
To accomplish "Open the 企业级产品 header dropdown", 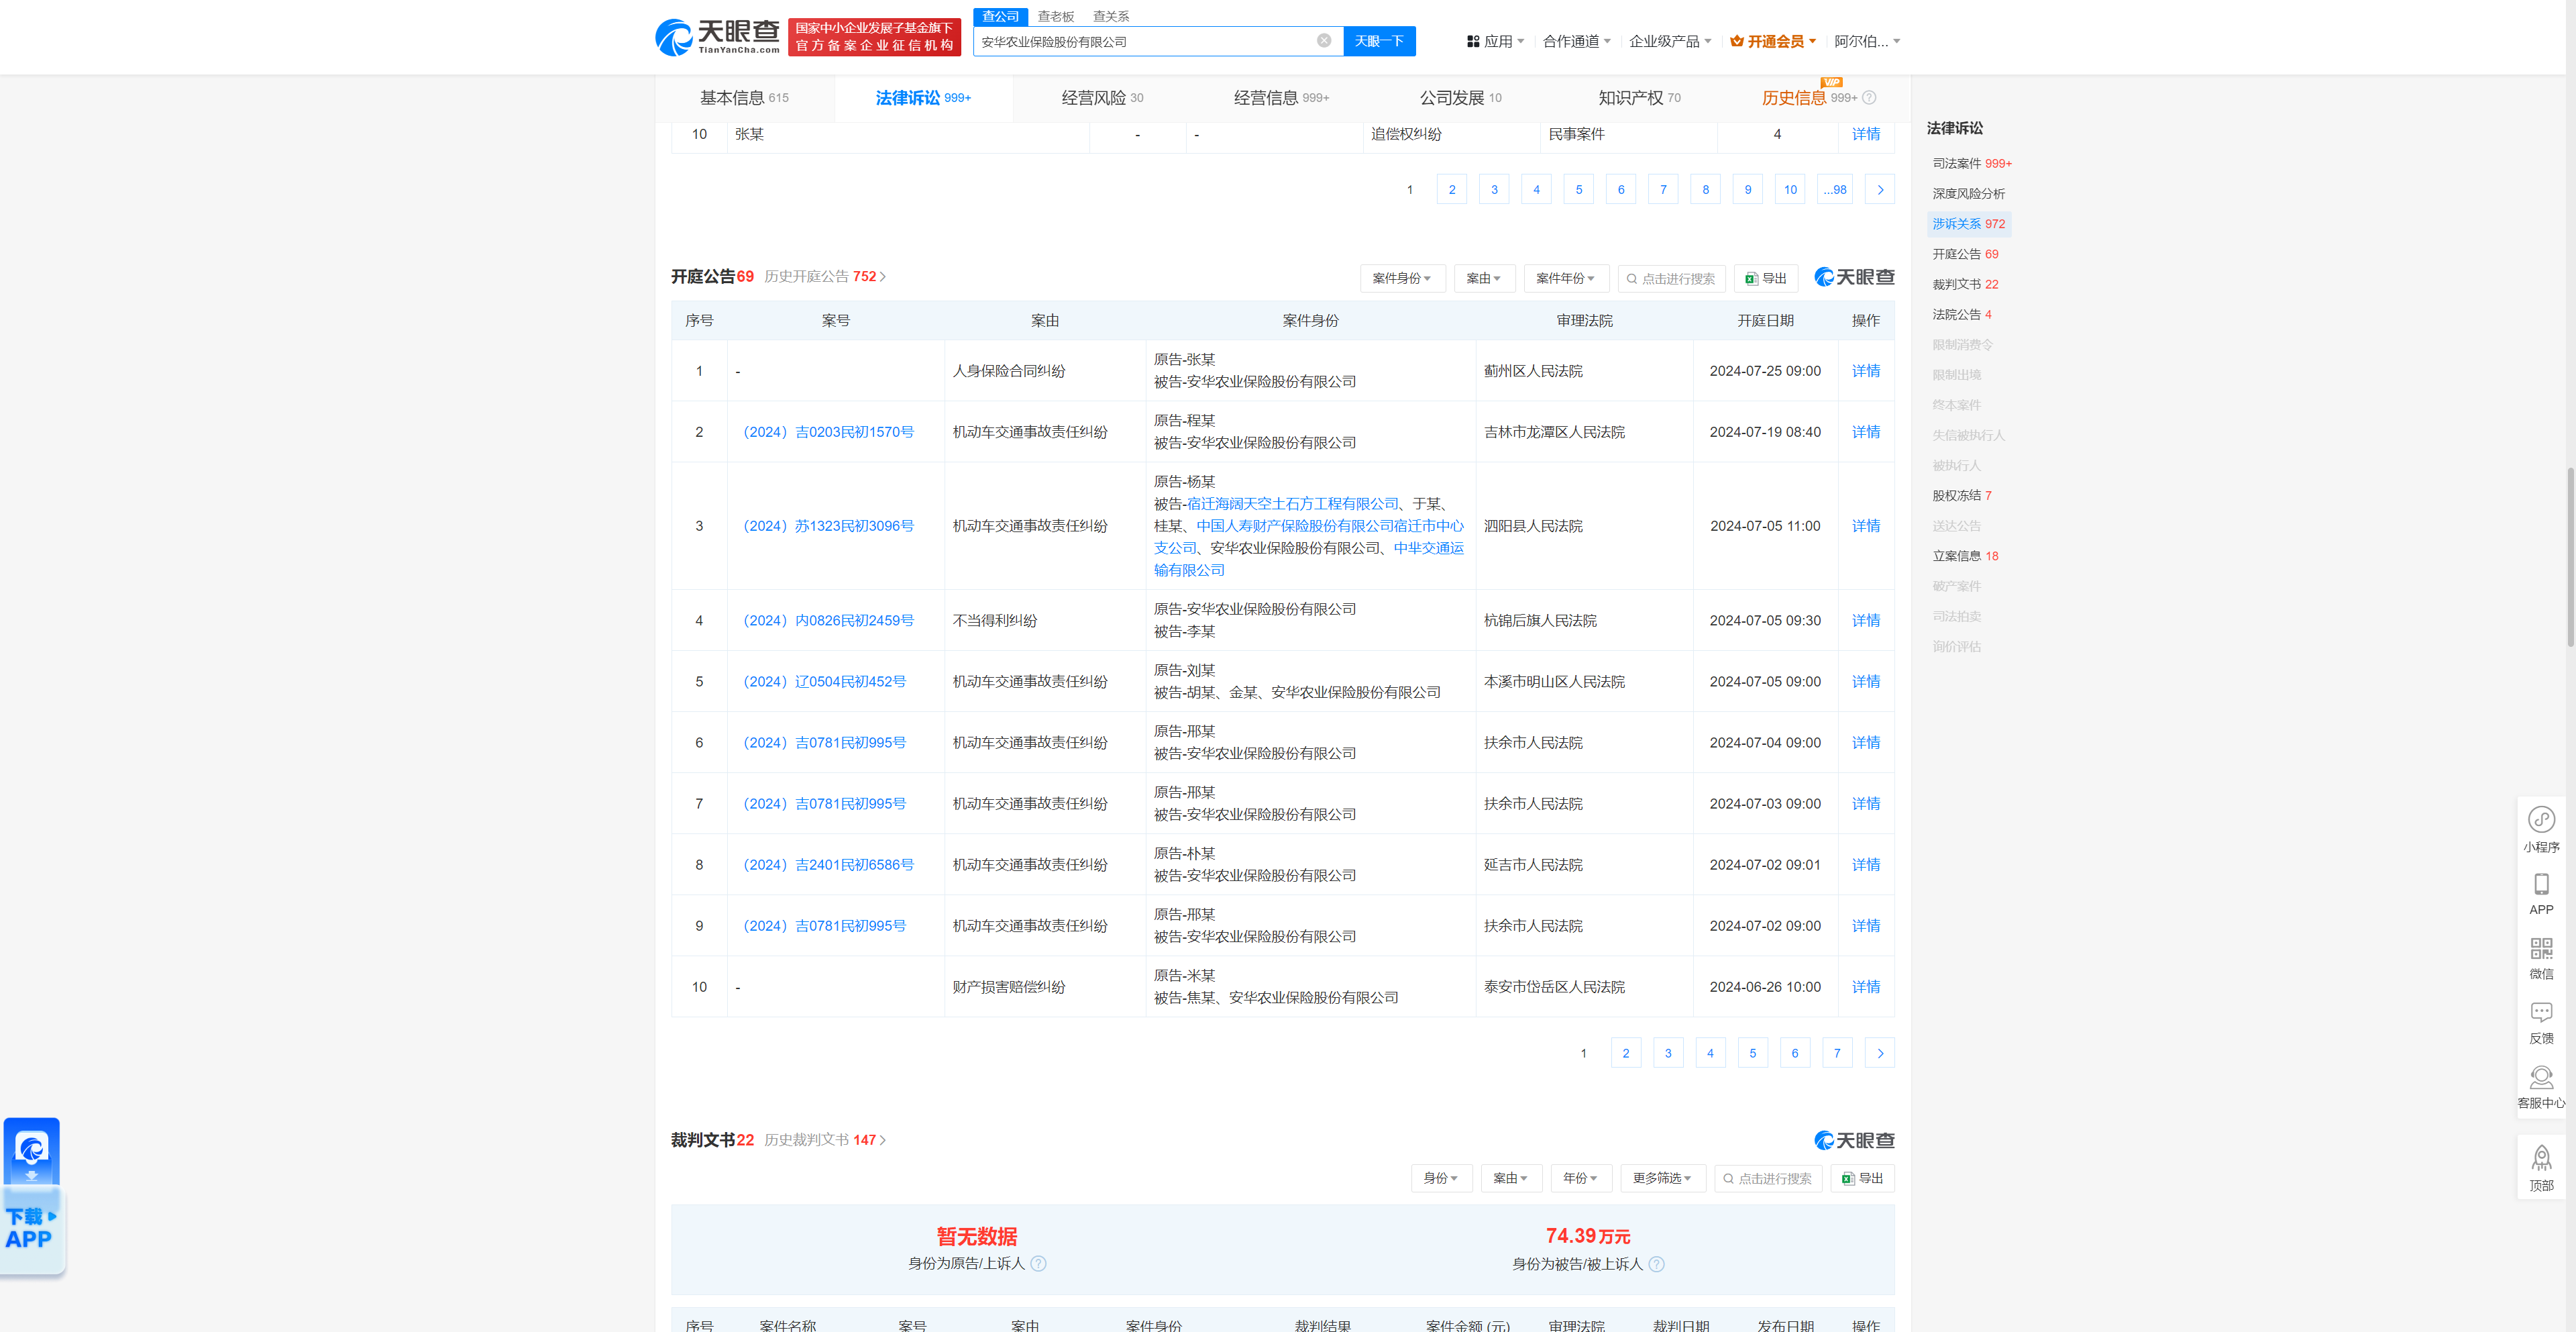I will click(1670, 41).
